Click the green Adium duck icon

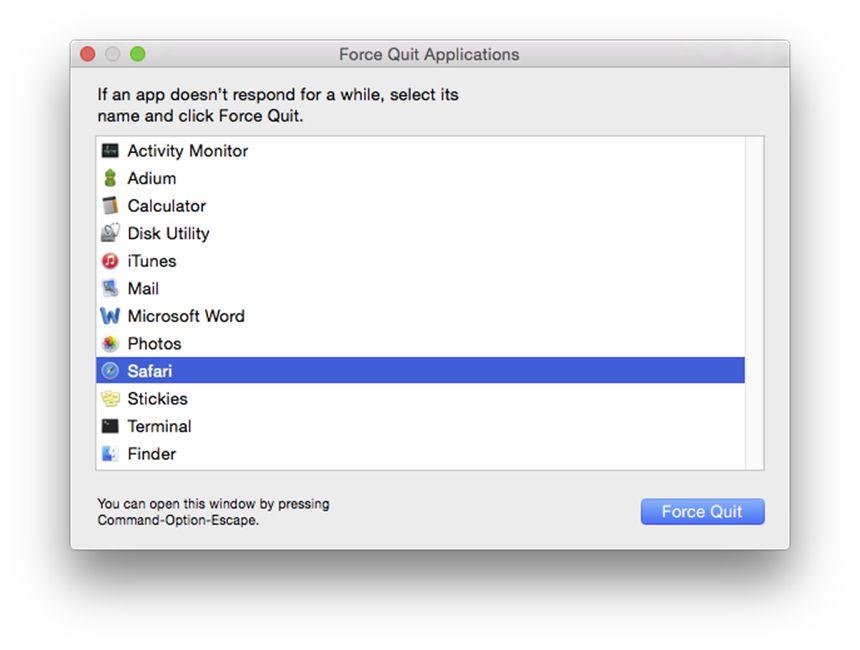tap(110, 178)
